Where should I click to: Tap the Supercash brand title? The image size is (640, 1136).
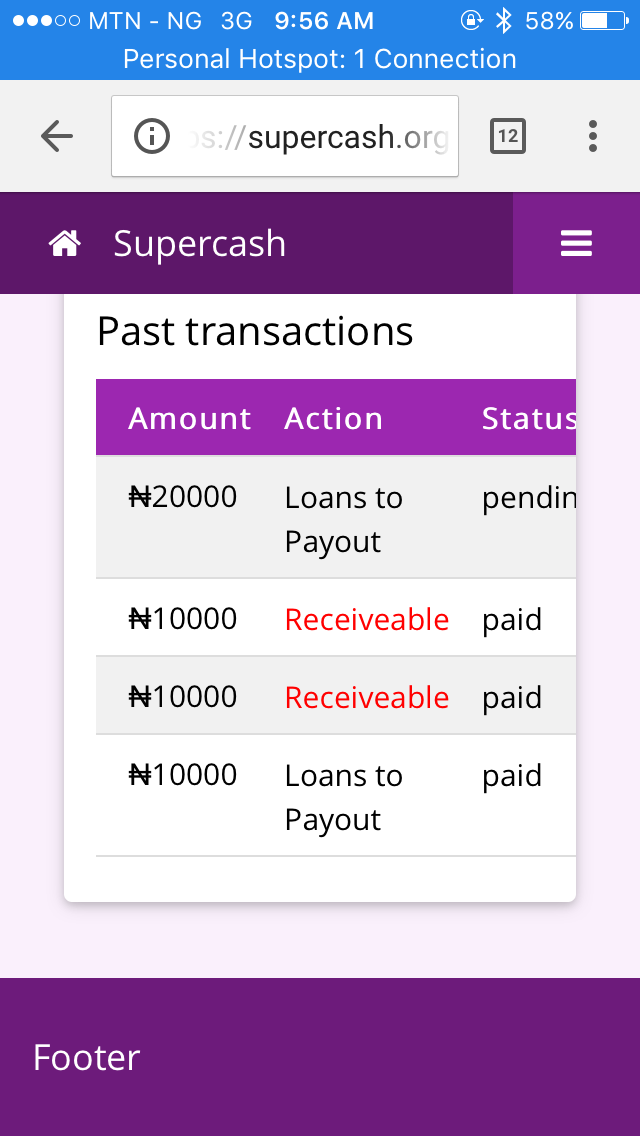tap(199, 244)
